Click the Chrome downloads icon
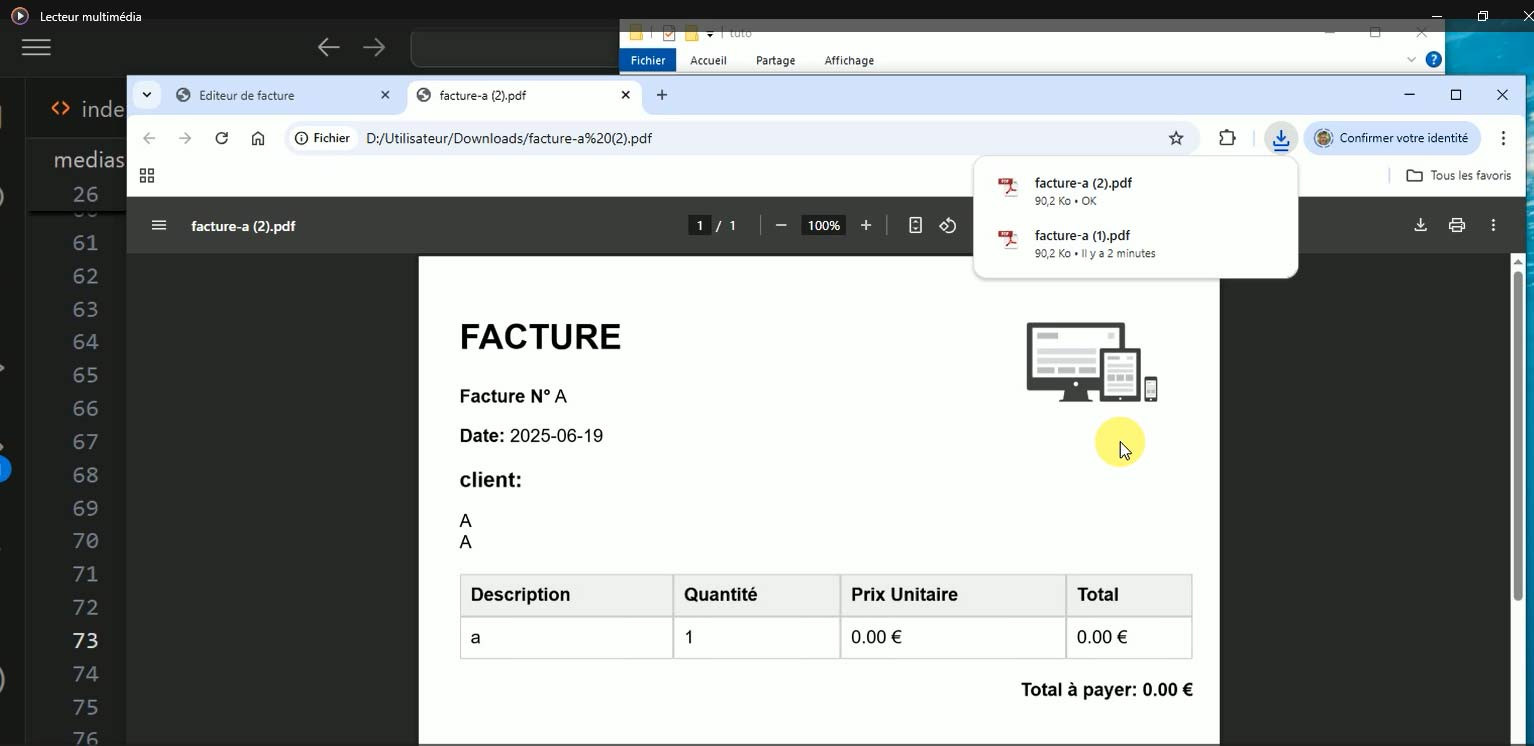The image size is (1534, 746). coord(1280,138)
